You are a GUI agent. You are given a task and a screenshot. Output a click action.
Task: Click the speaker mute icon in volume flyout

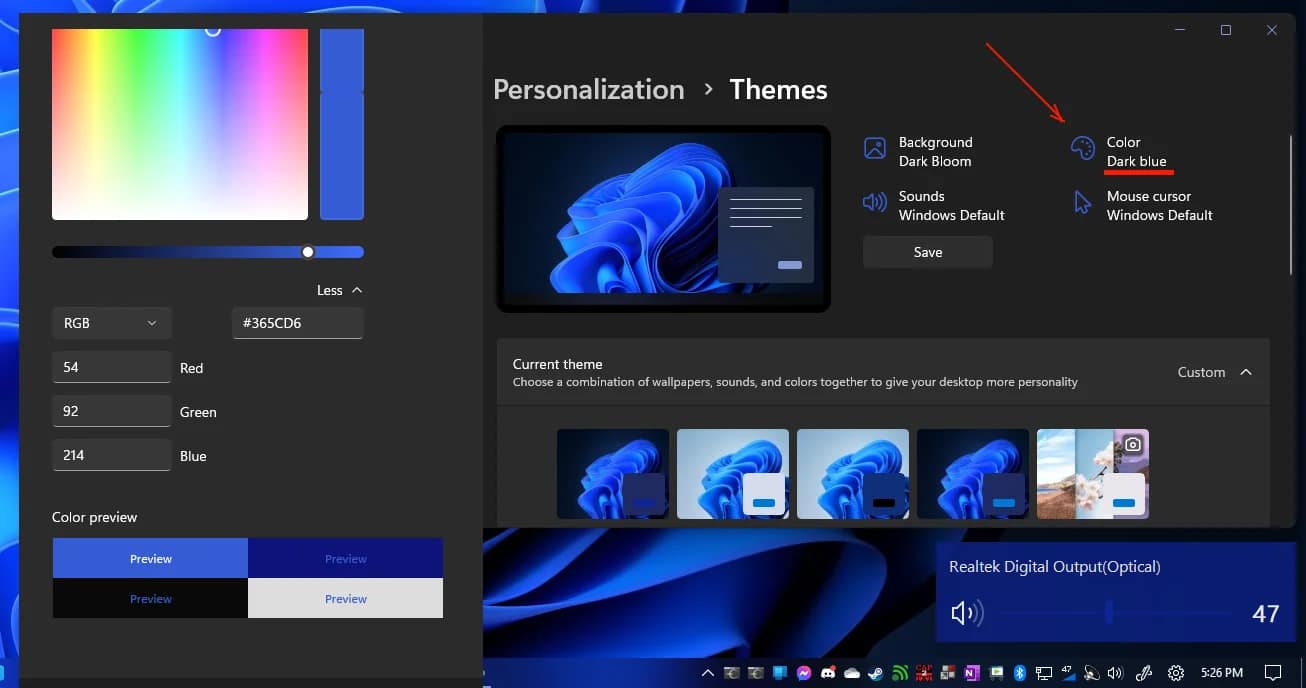tap(967, 613)
